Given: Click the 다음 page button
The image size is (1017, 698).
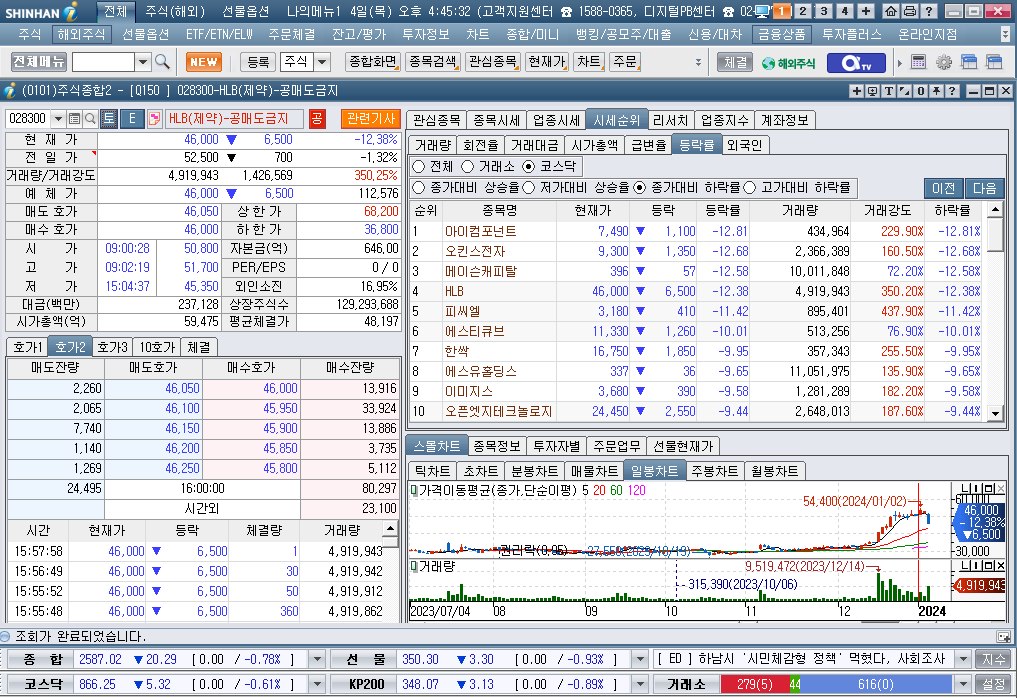Looking at the screenshot, I should click(x=985, y=188).
